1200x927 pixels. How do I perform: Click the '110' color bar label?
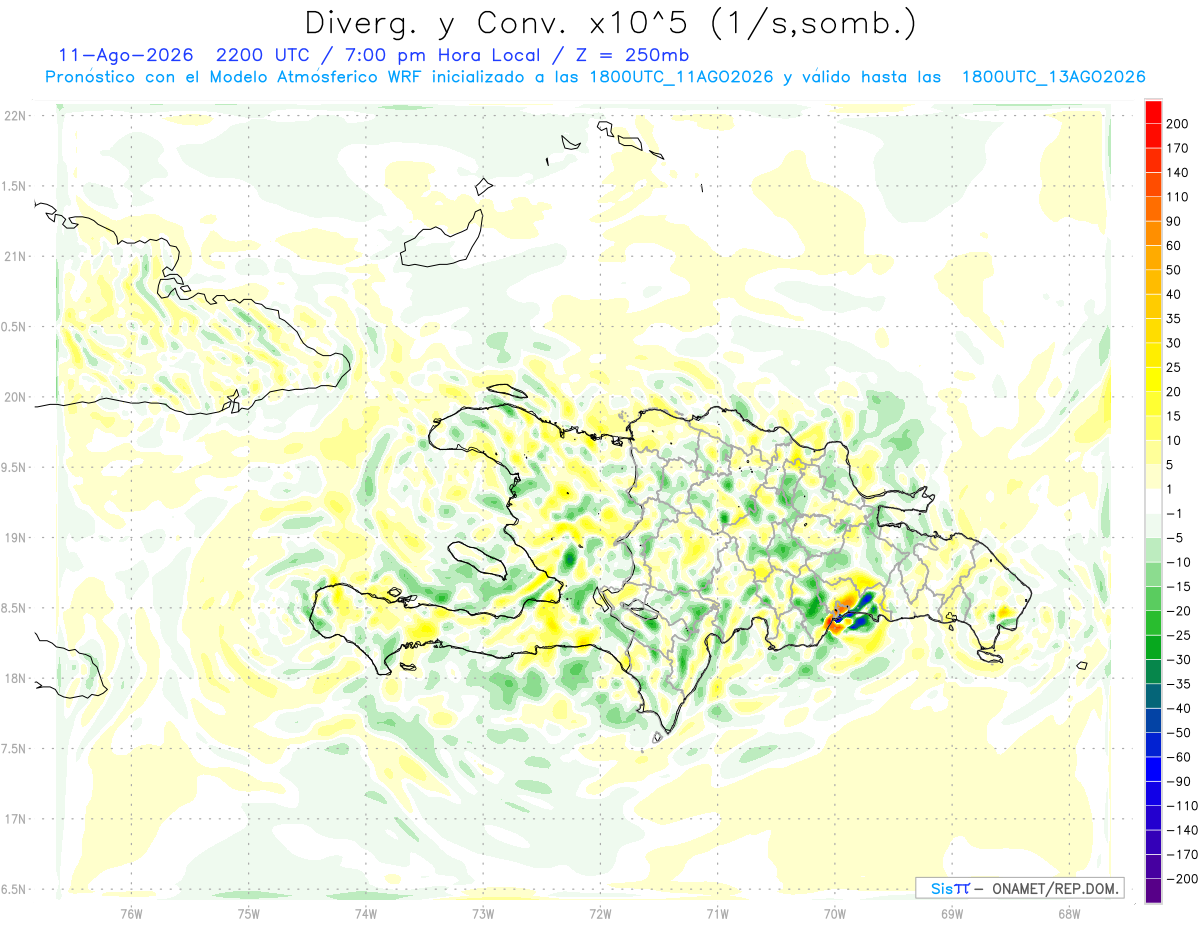(1177, 197)
